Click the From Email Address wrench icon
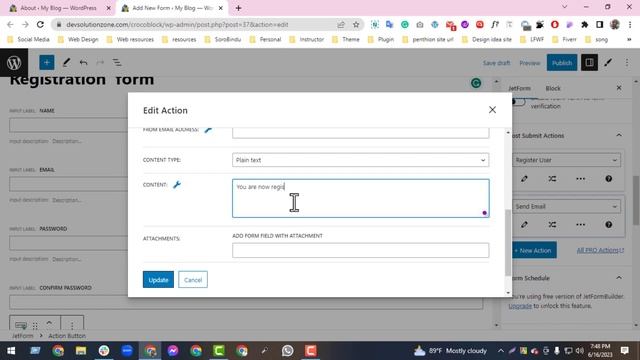 pos(208,130)
